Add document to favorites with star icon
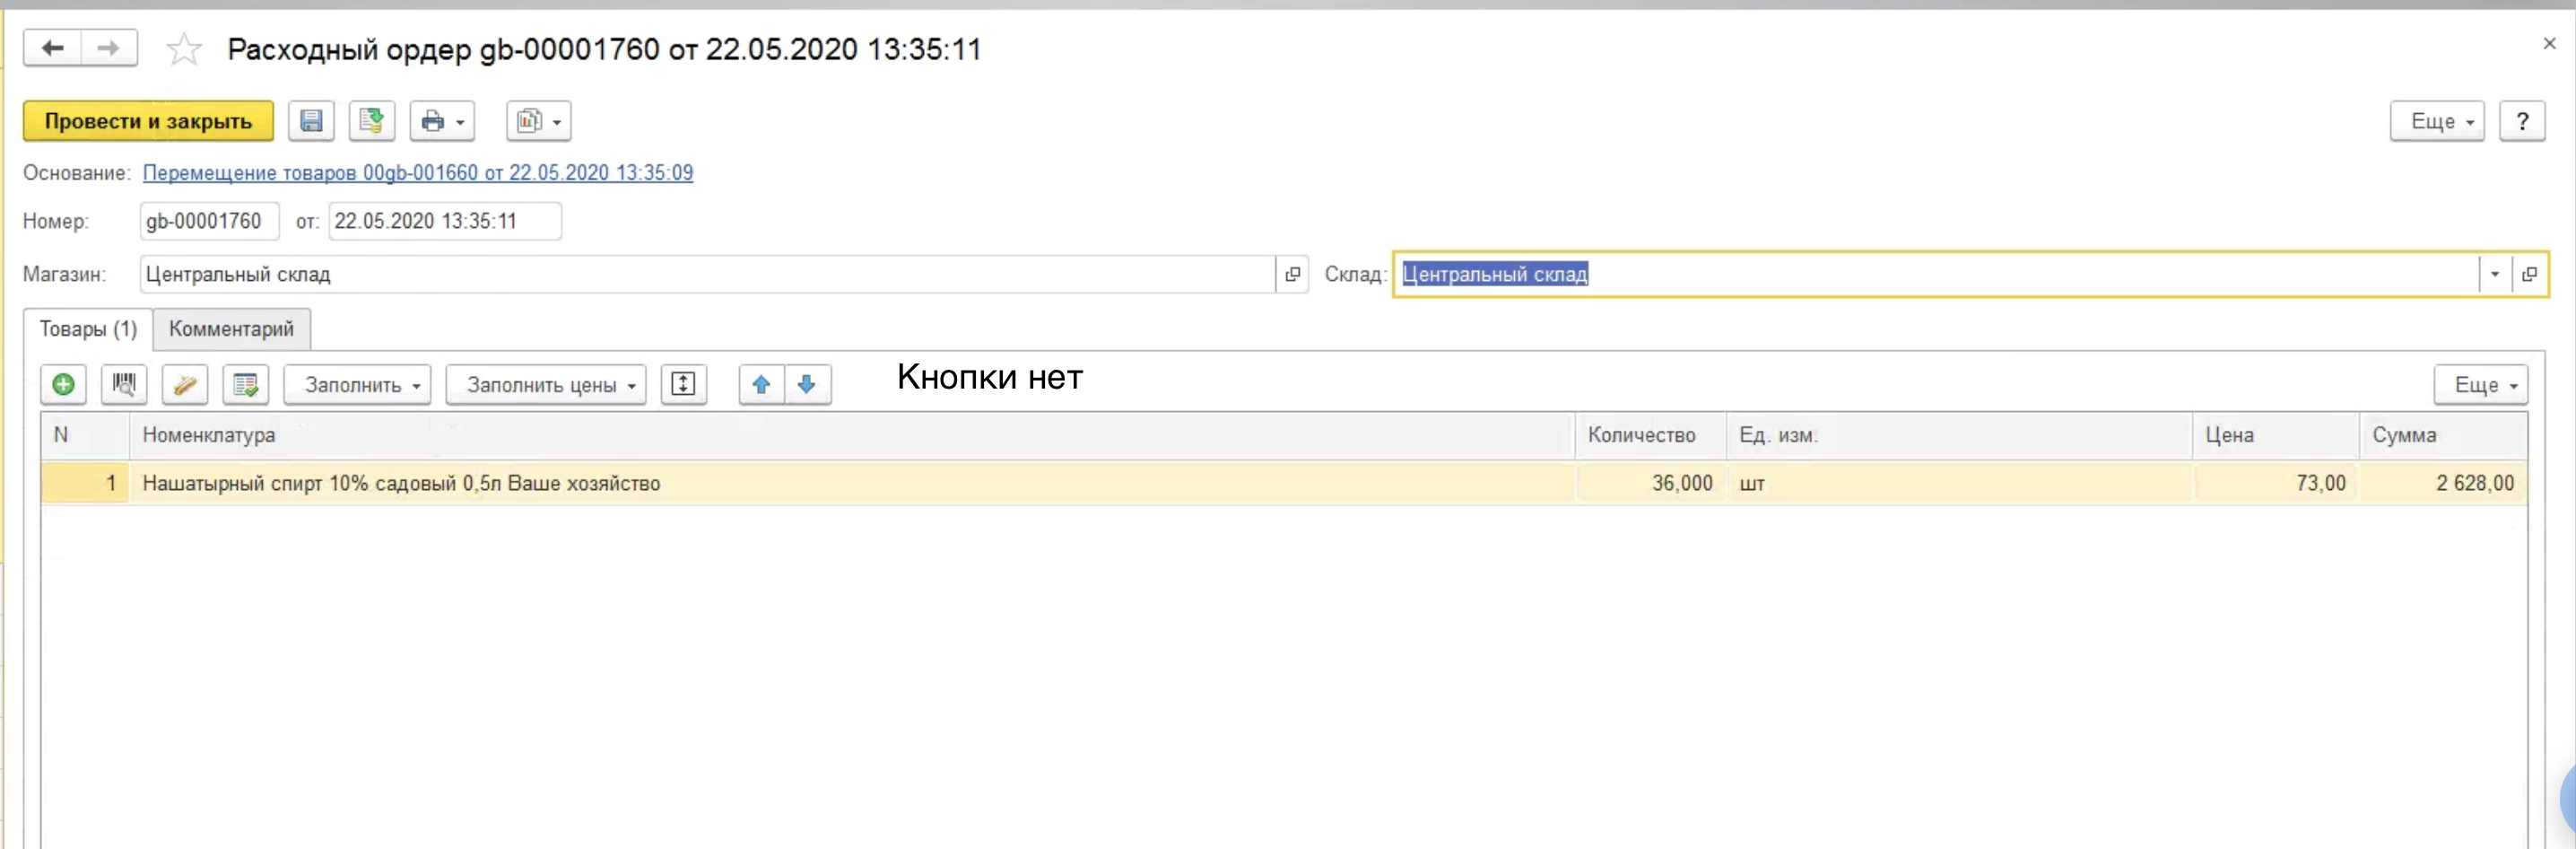The height and width of the screenshot is (849, 2576). [184, 49]
